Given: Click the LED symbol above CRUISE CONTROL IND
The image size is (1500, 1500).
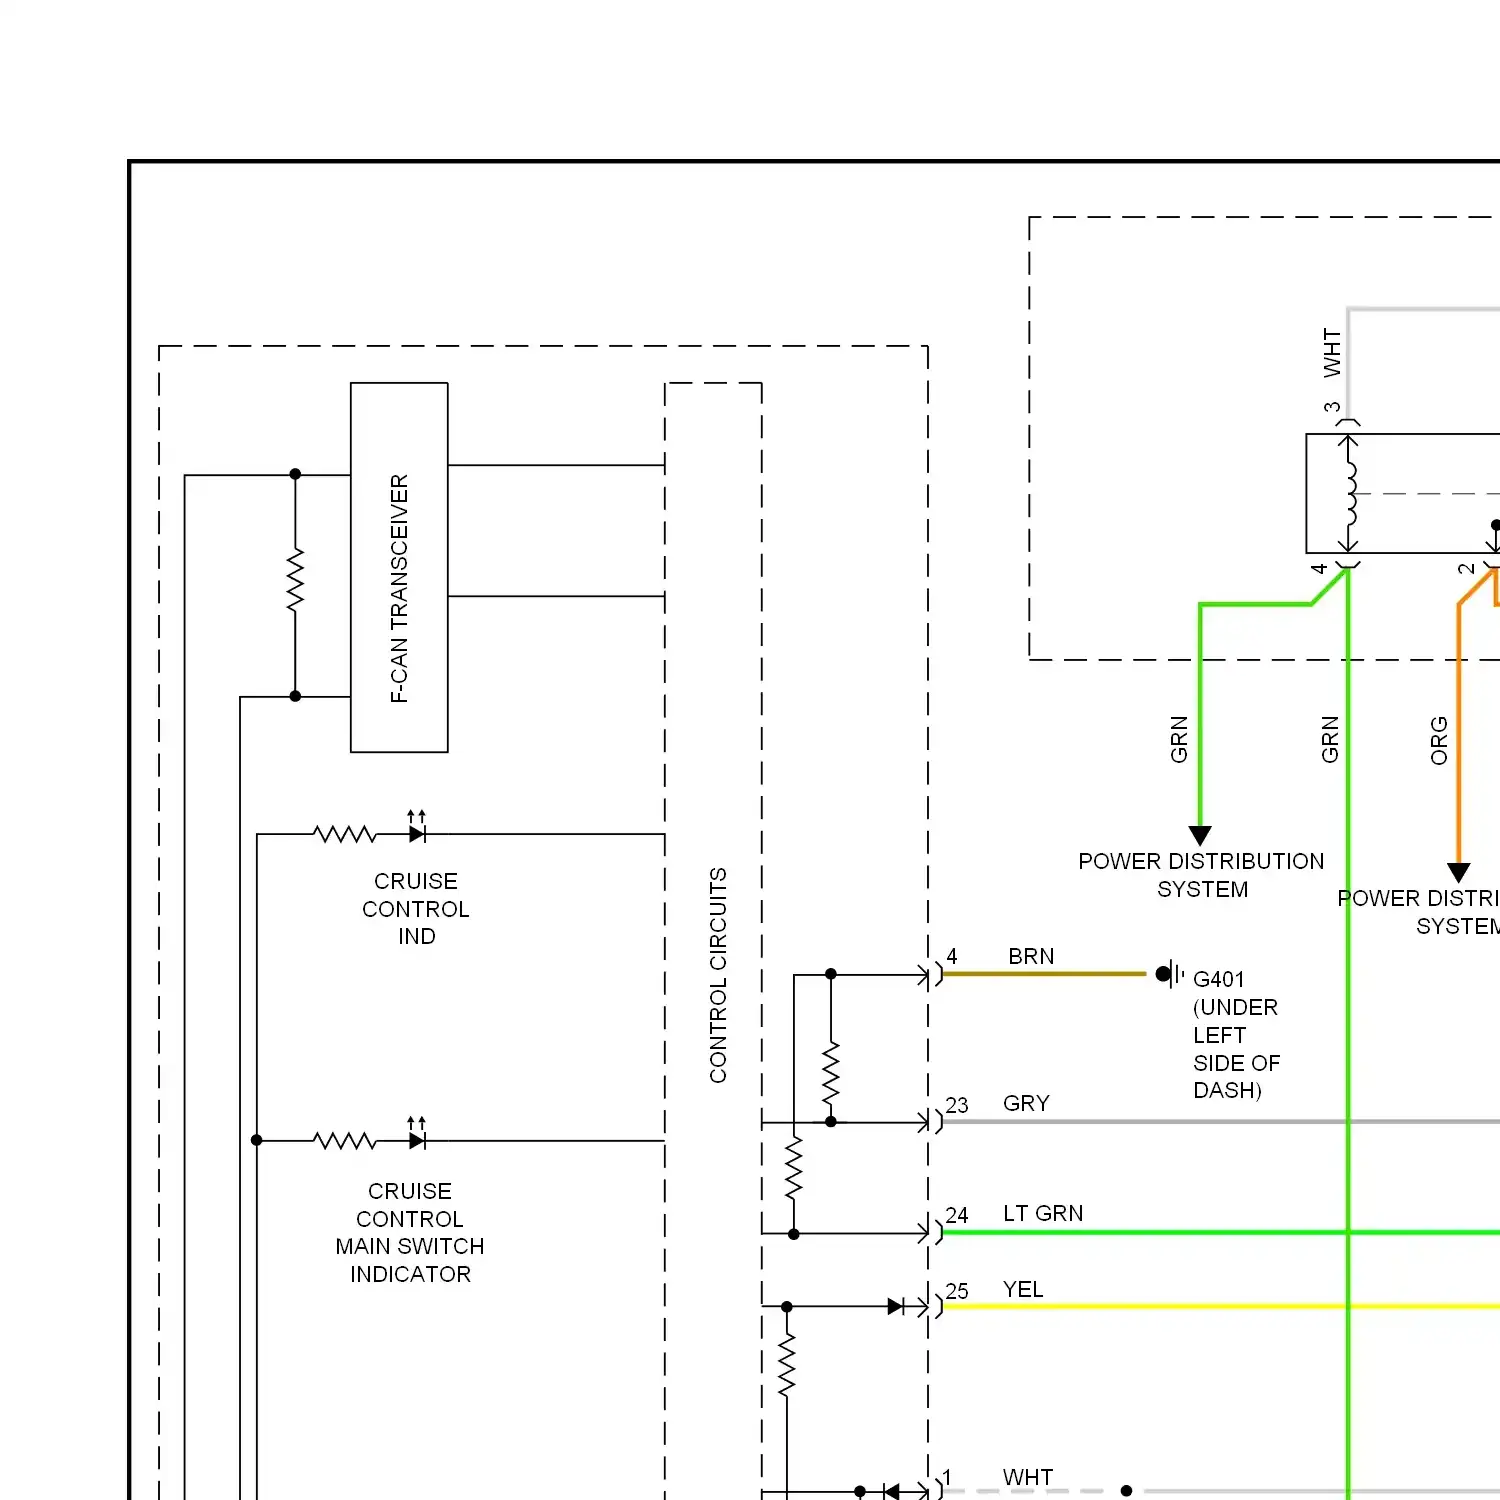Looking at the screenshot, I should coord(417,829).
